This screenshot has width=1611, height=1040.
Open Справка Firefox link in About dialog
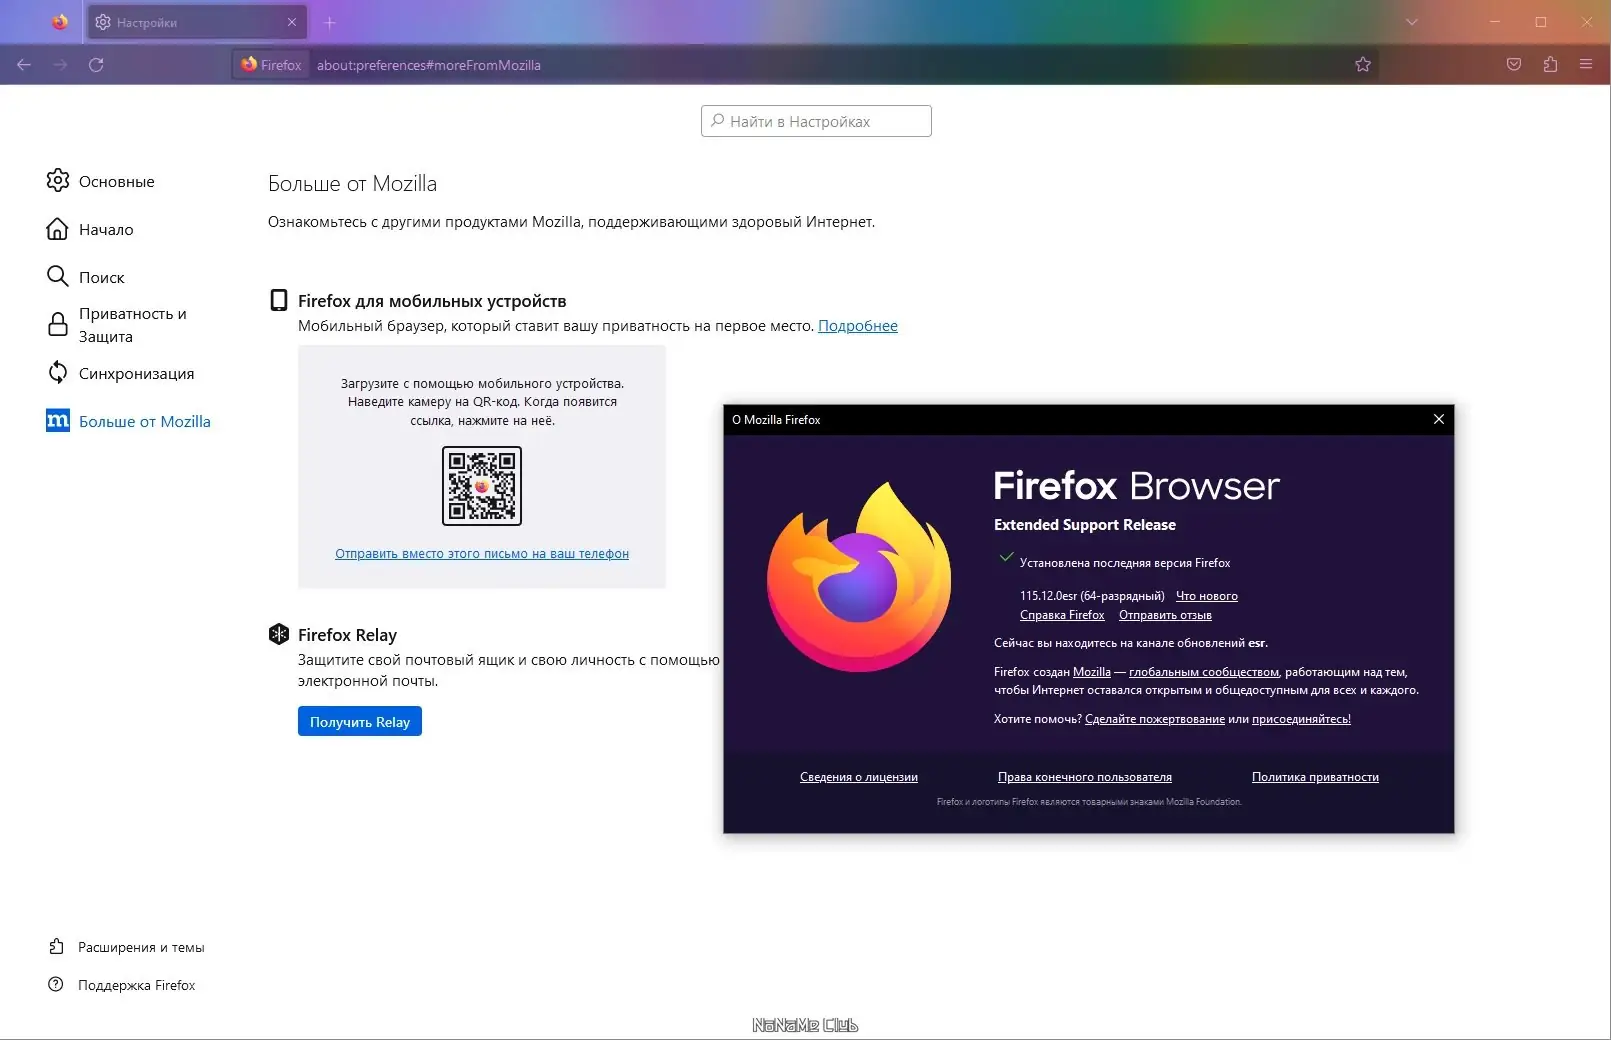pos(1062,615)
